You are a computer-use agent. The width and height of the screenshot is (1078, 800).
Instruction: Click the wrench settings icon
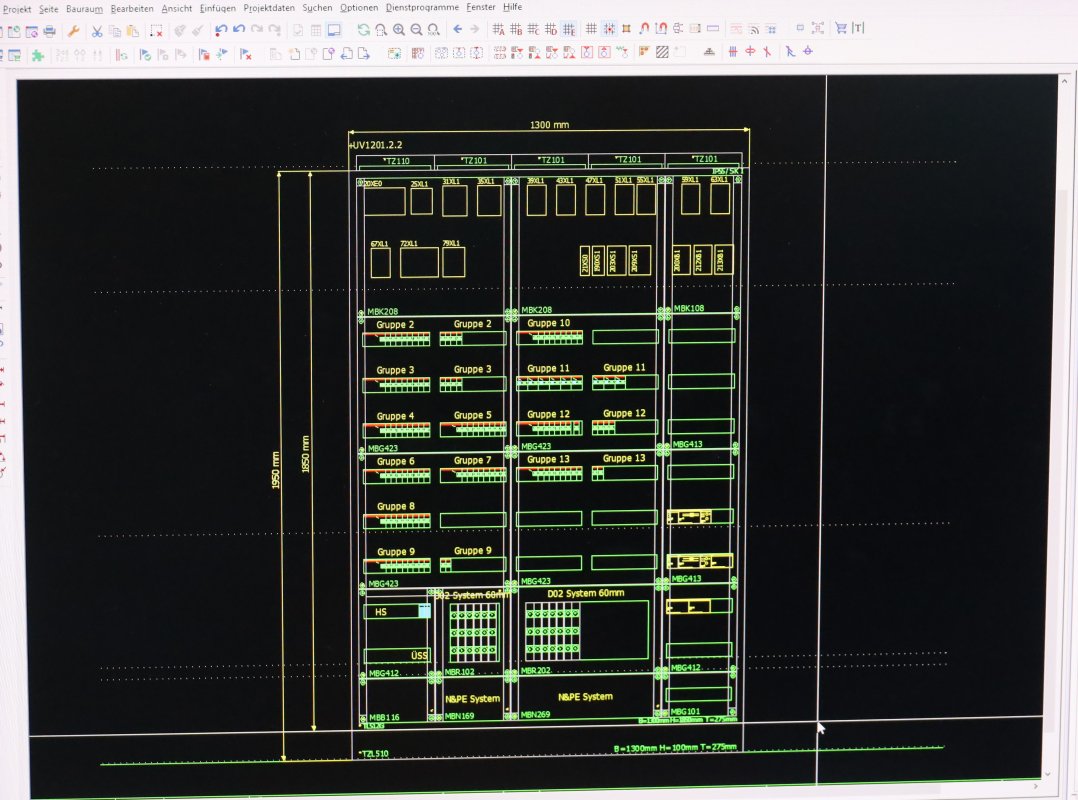(73, 31)
